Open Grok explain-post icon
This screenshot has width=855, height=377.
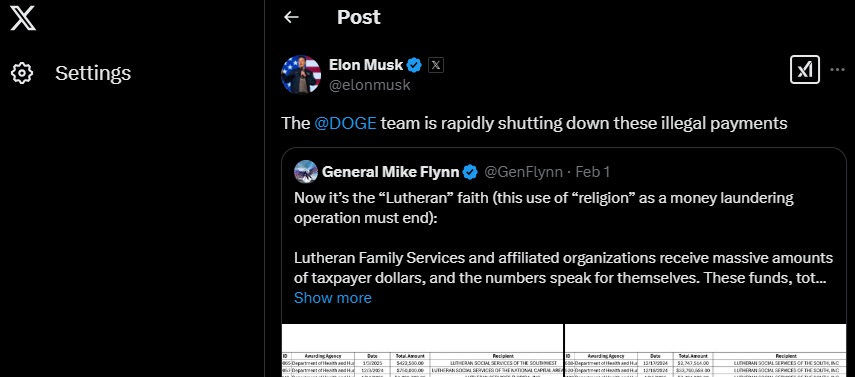click(804, 69)
